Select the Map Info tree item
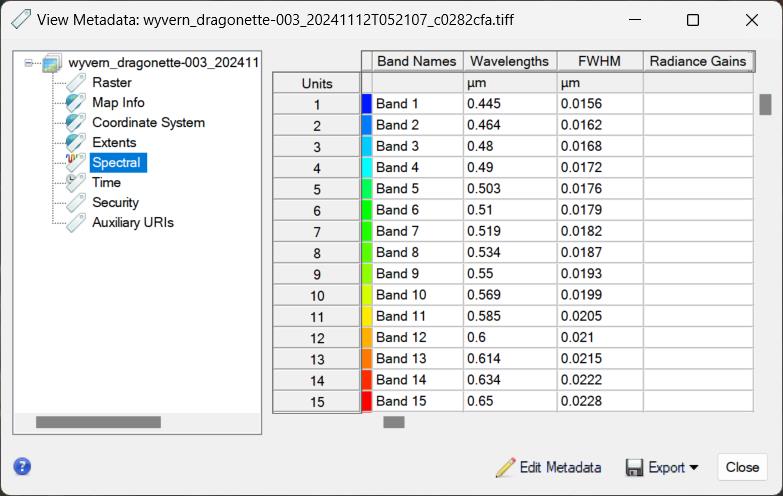The image size is (783, 496). (x=118, y=102)
